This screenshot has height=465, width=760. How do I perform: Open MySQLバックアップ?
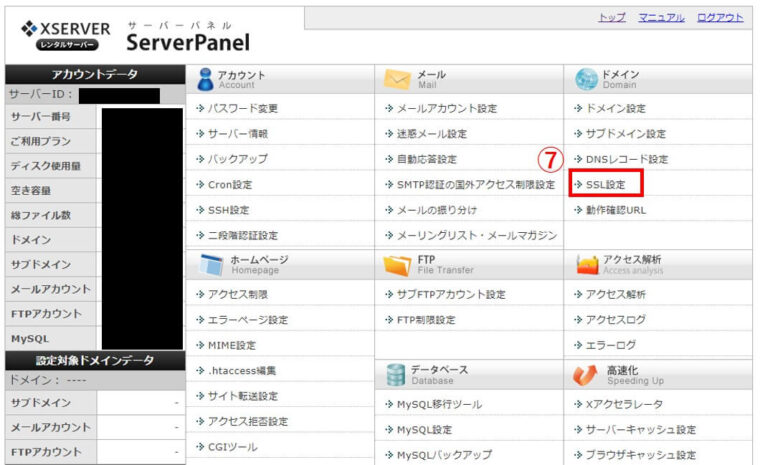pyautogui.click(x=444, y=455)
